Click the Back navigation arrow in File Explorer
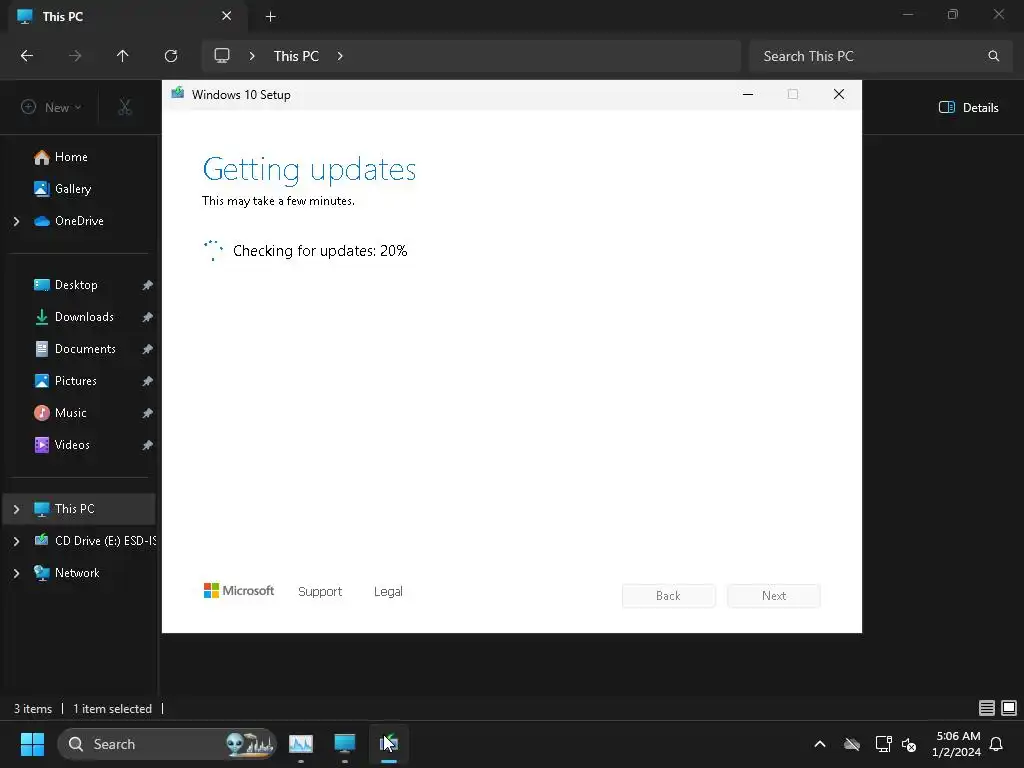Viewport: 1024px width, 768px height. click(x=27, y=56)
